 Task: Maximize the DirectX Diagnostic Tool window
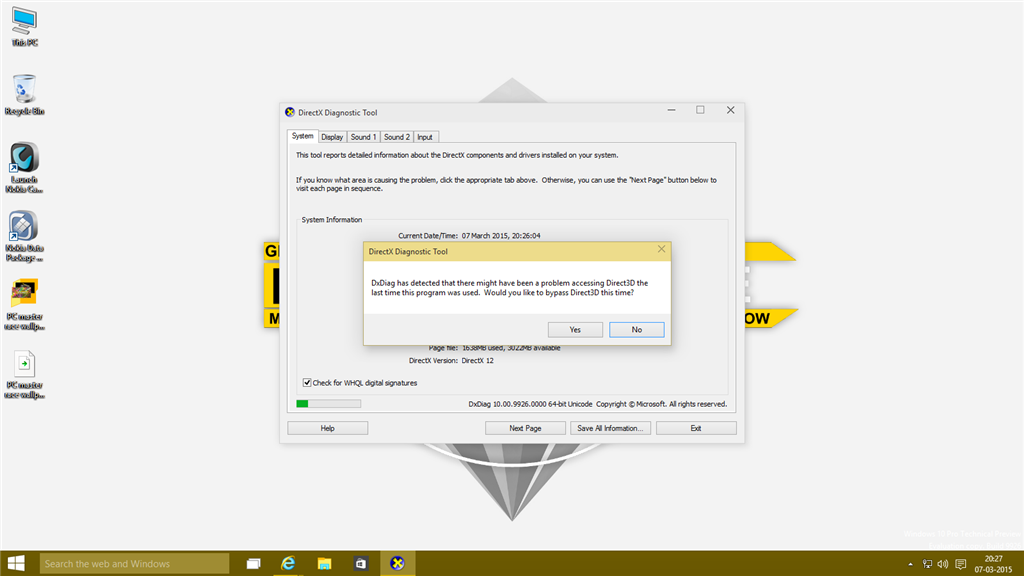700,110
